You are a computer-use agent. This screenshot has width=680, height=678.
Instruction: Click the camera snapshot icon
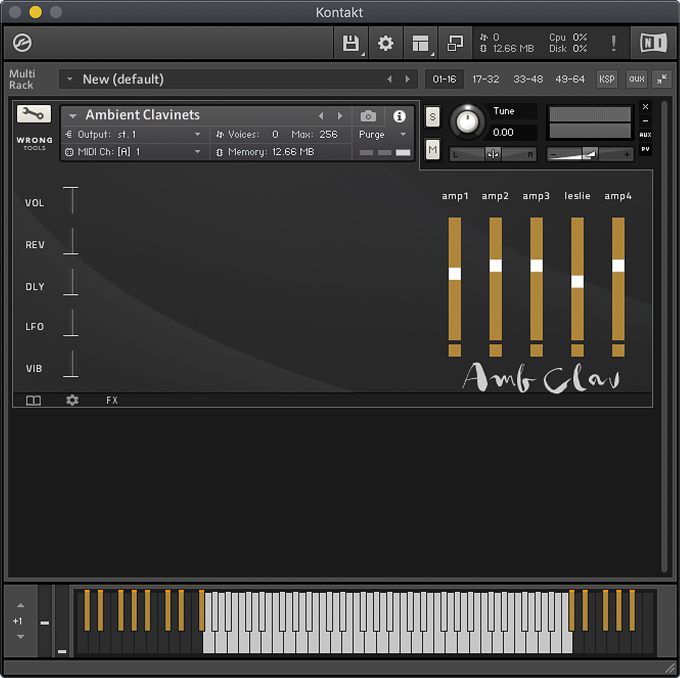click(x=368, y=116)
